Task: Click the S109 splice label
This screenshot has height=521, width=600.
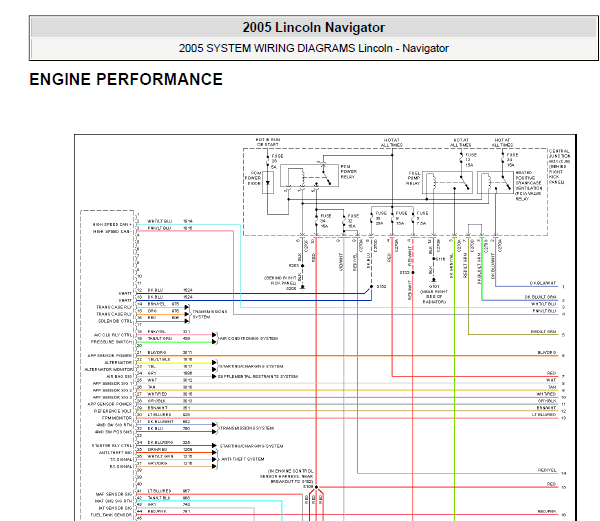Action: pyautogui.click(x=308, y=487)
